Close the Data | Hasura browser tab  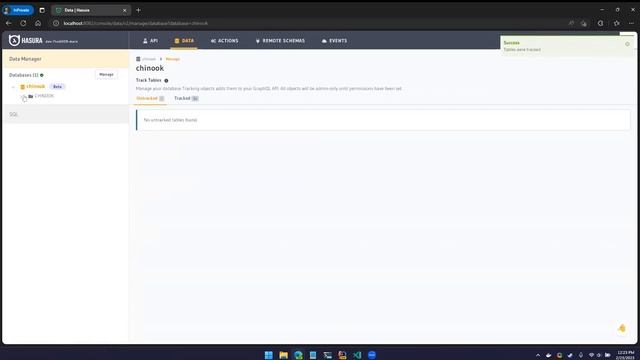(x=124, y=10)
